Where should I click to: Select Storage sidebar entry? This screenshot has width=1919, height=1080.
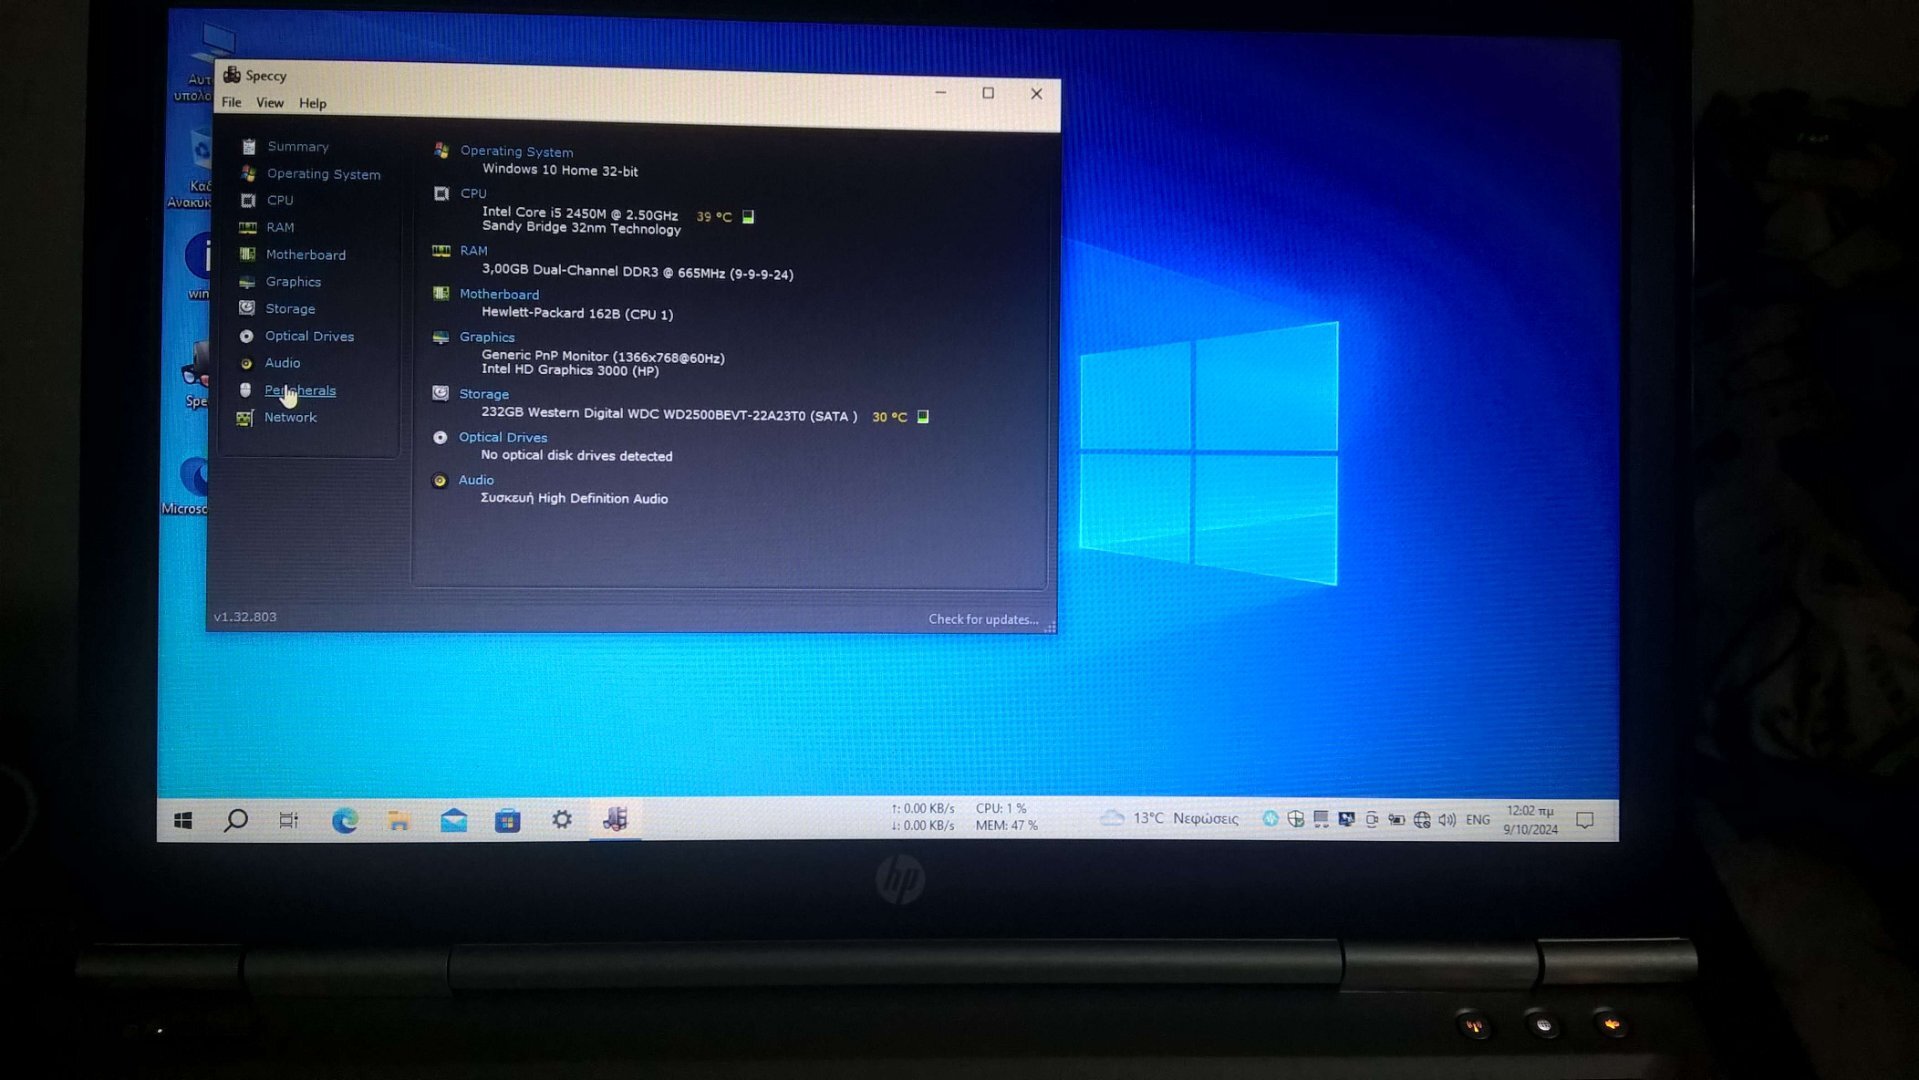coord(290,309)
